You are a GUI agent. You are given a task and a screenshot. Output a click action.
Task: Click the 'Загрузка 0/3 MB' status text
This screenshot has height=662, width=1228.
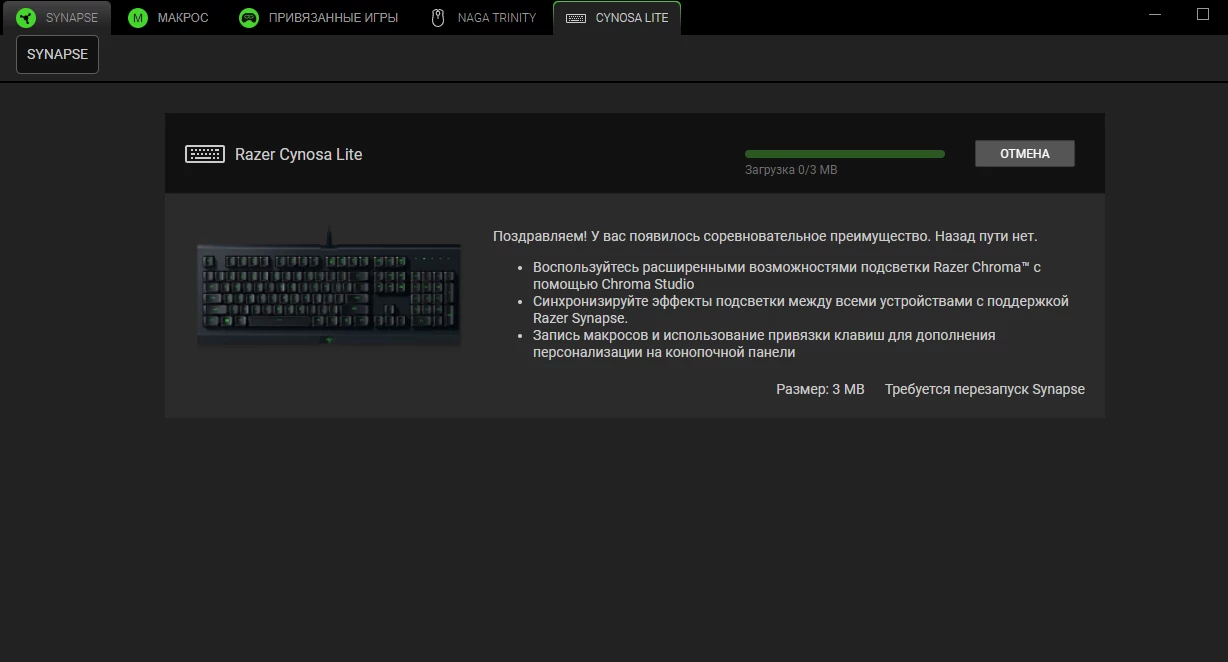tap(791, 170)
